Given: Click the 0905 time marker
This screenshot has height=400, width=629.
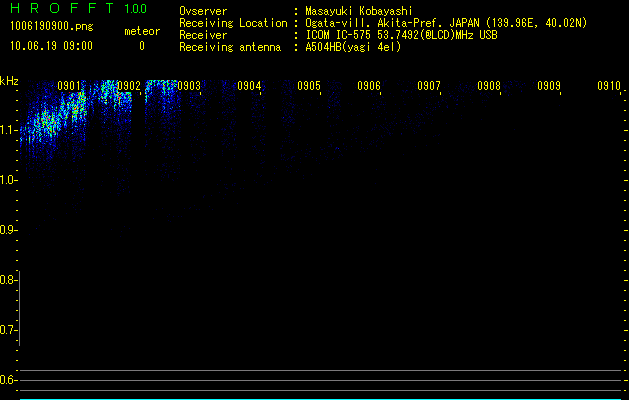Looking at the screenshot, I should tap(309, 86).
